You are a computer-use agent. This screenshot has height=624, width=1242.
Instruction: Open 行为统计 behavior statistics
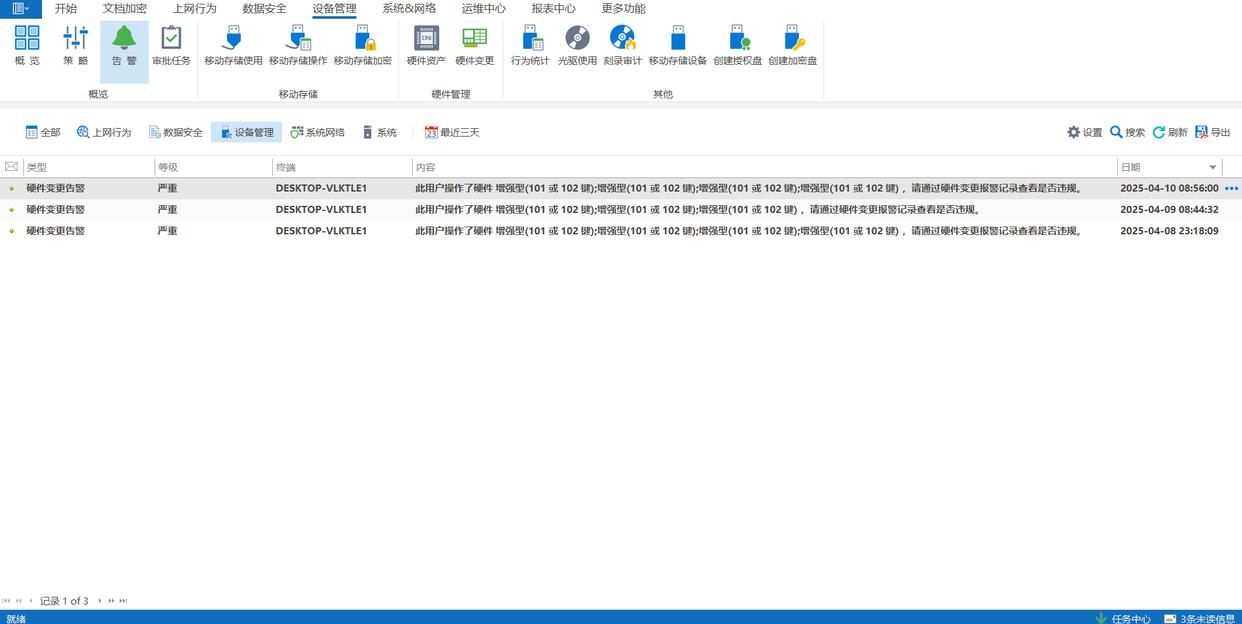click(530, 47)
